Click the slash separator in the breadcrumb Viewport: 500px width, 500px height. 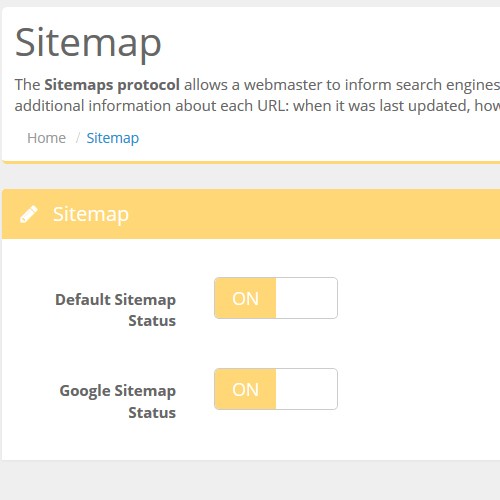click(x=78, y=138)
